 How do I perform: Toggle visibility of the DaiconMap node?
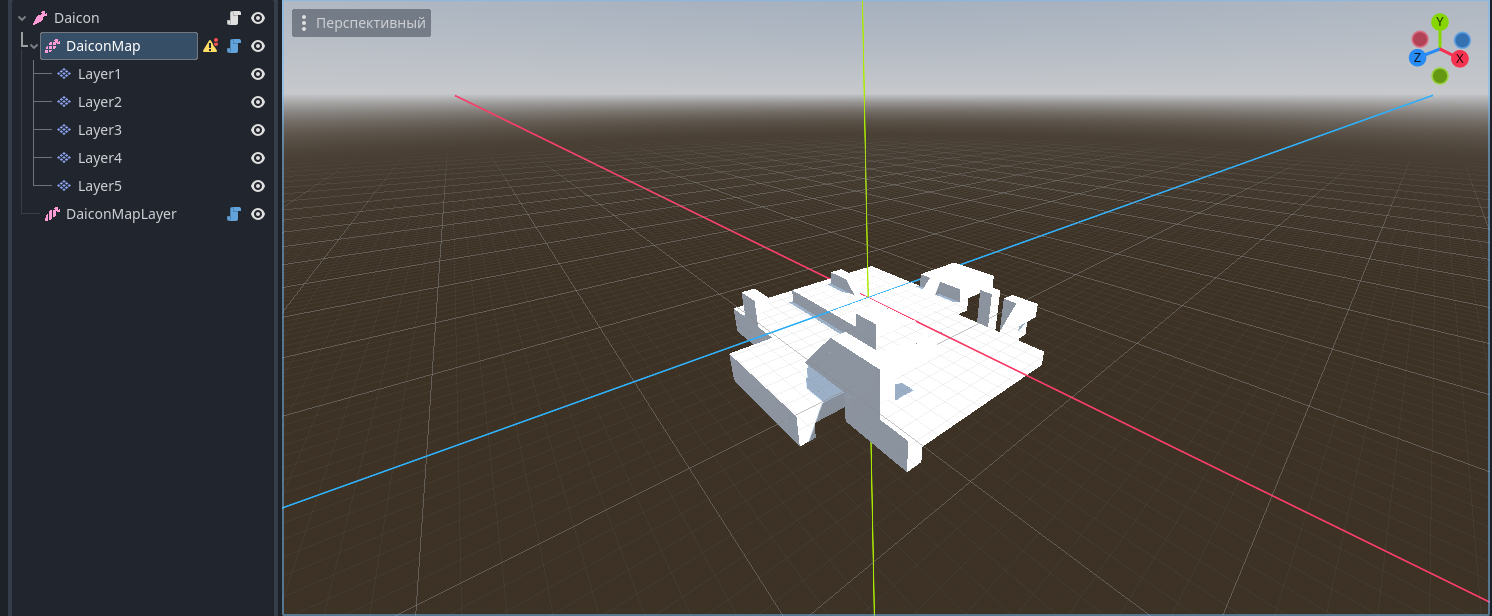click(258, 46)
